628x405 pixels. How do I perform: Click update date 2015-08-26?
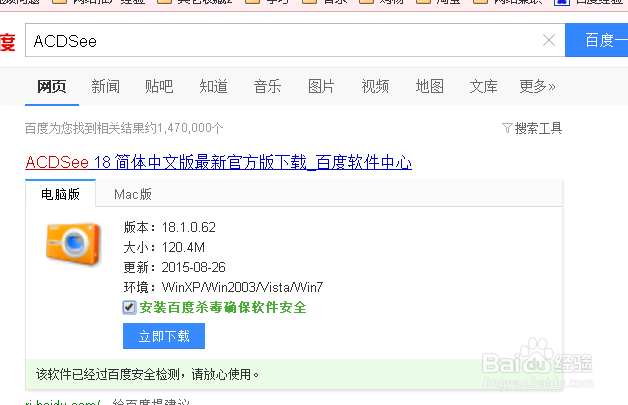click(x=193, y=267)
